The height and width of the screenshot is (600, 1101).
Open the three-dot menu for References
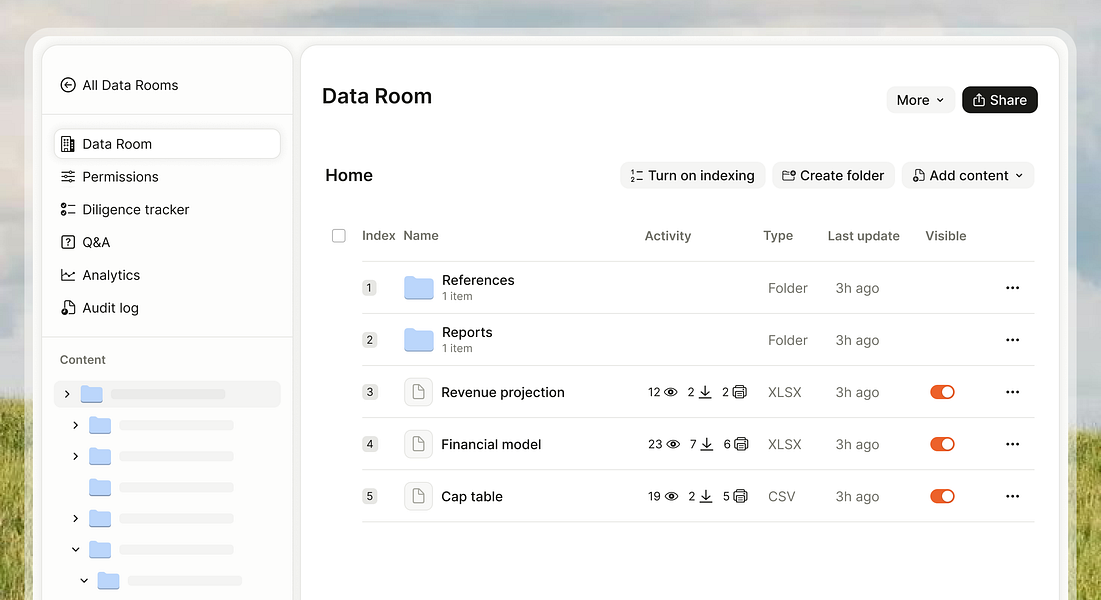[x=1012, y=288]
